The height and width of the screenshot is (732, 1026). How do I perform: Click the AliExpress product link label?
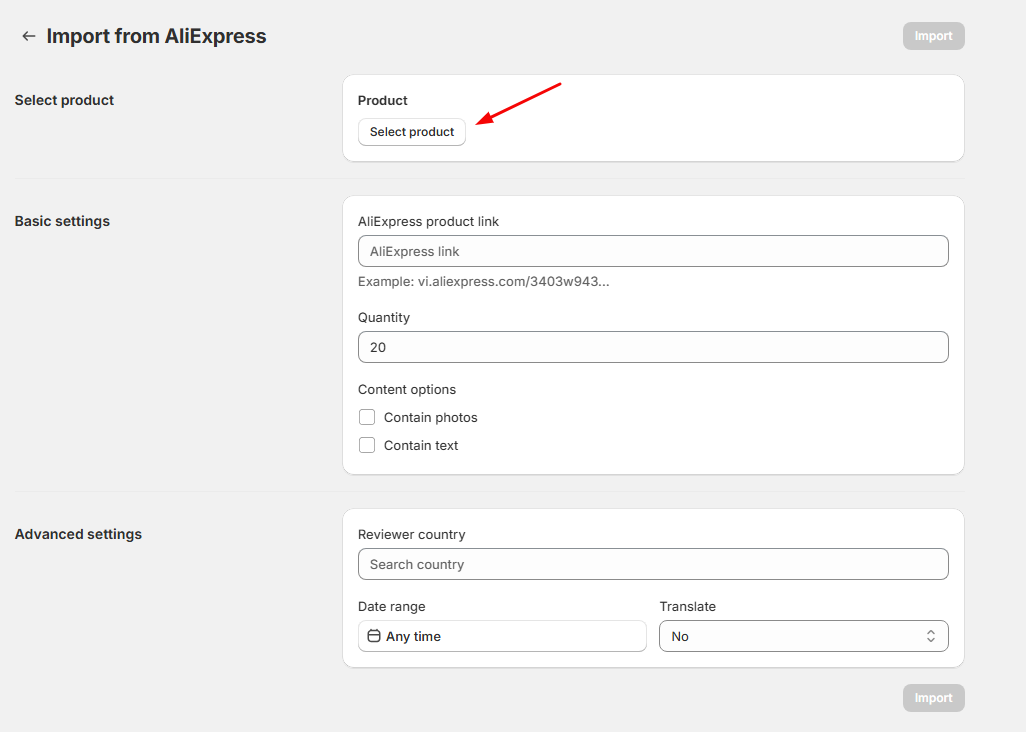coord(428,222)
